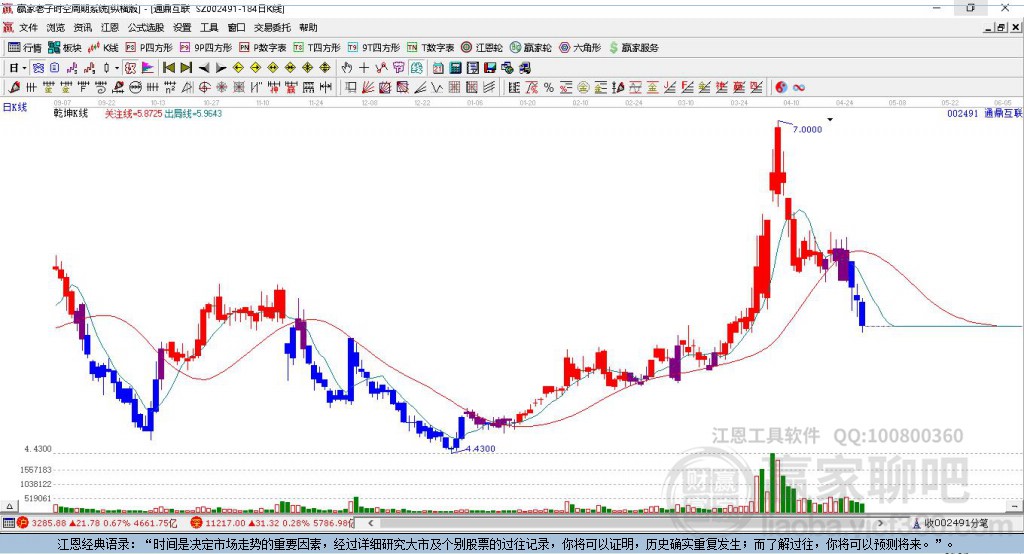Open the 文件 menu
The height and width of the screenshot is (554, 1024).
click(29, 27)
